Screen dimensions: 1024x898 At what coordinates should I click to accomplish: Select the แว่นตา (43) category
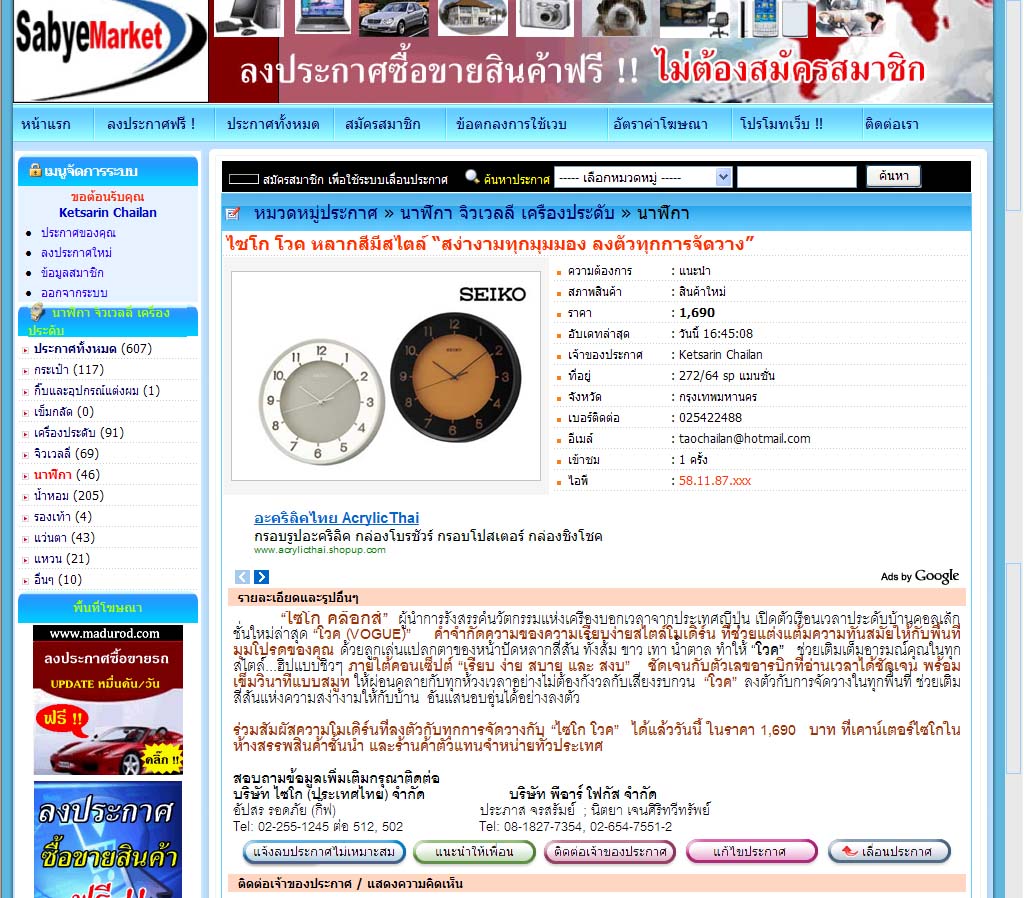[64, 537]
